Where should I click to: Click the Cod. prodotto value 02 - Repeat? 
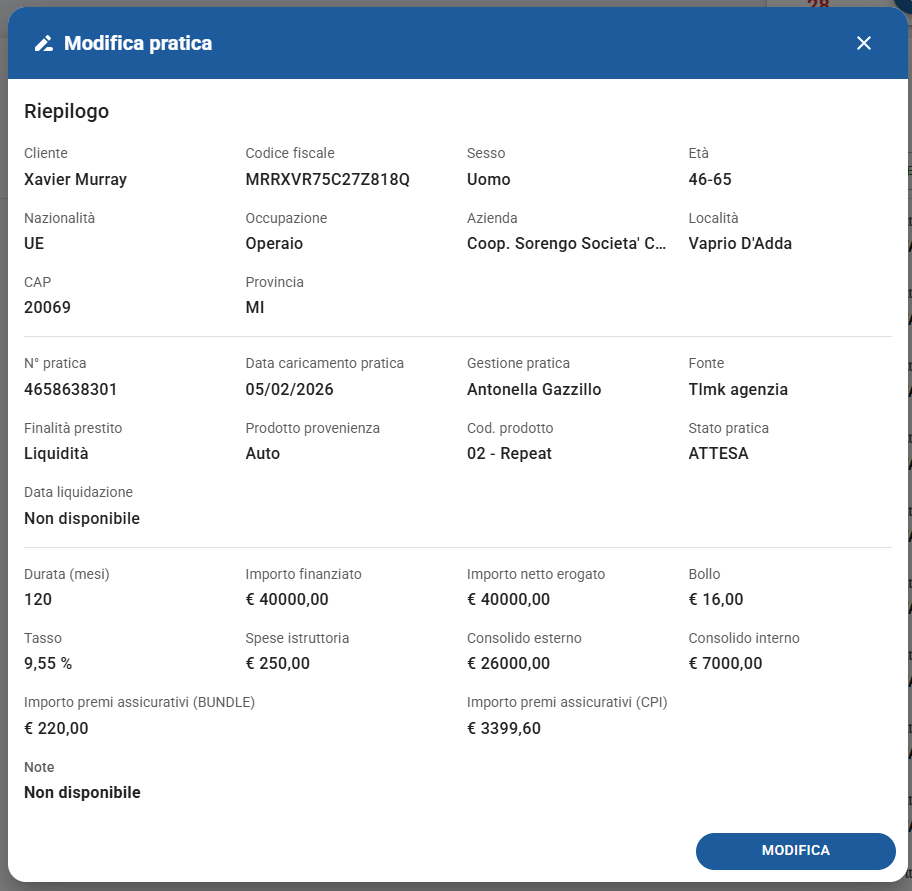pyautogui.click(x=509, y=454)
